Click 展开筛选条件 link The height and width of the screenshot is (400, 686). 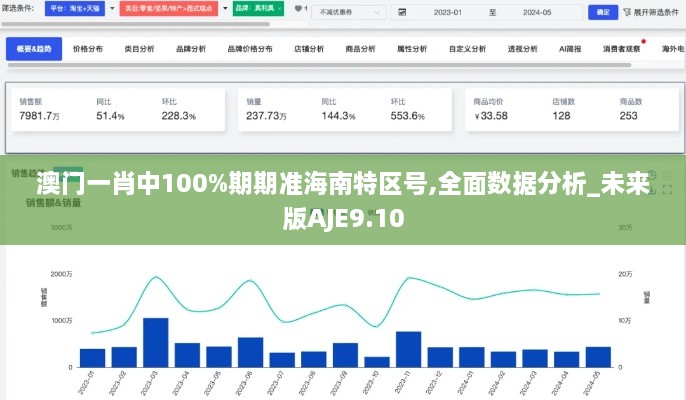click(656, 13)
